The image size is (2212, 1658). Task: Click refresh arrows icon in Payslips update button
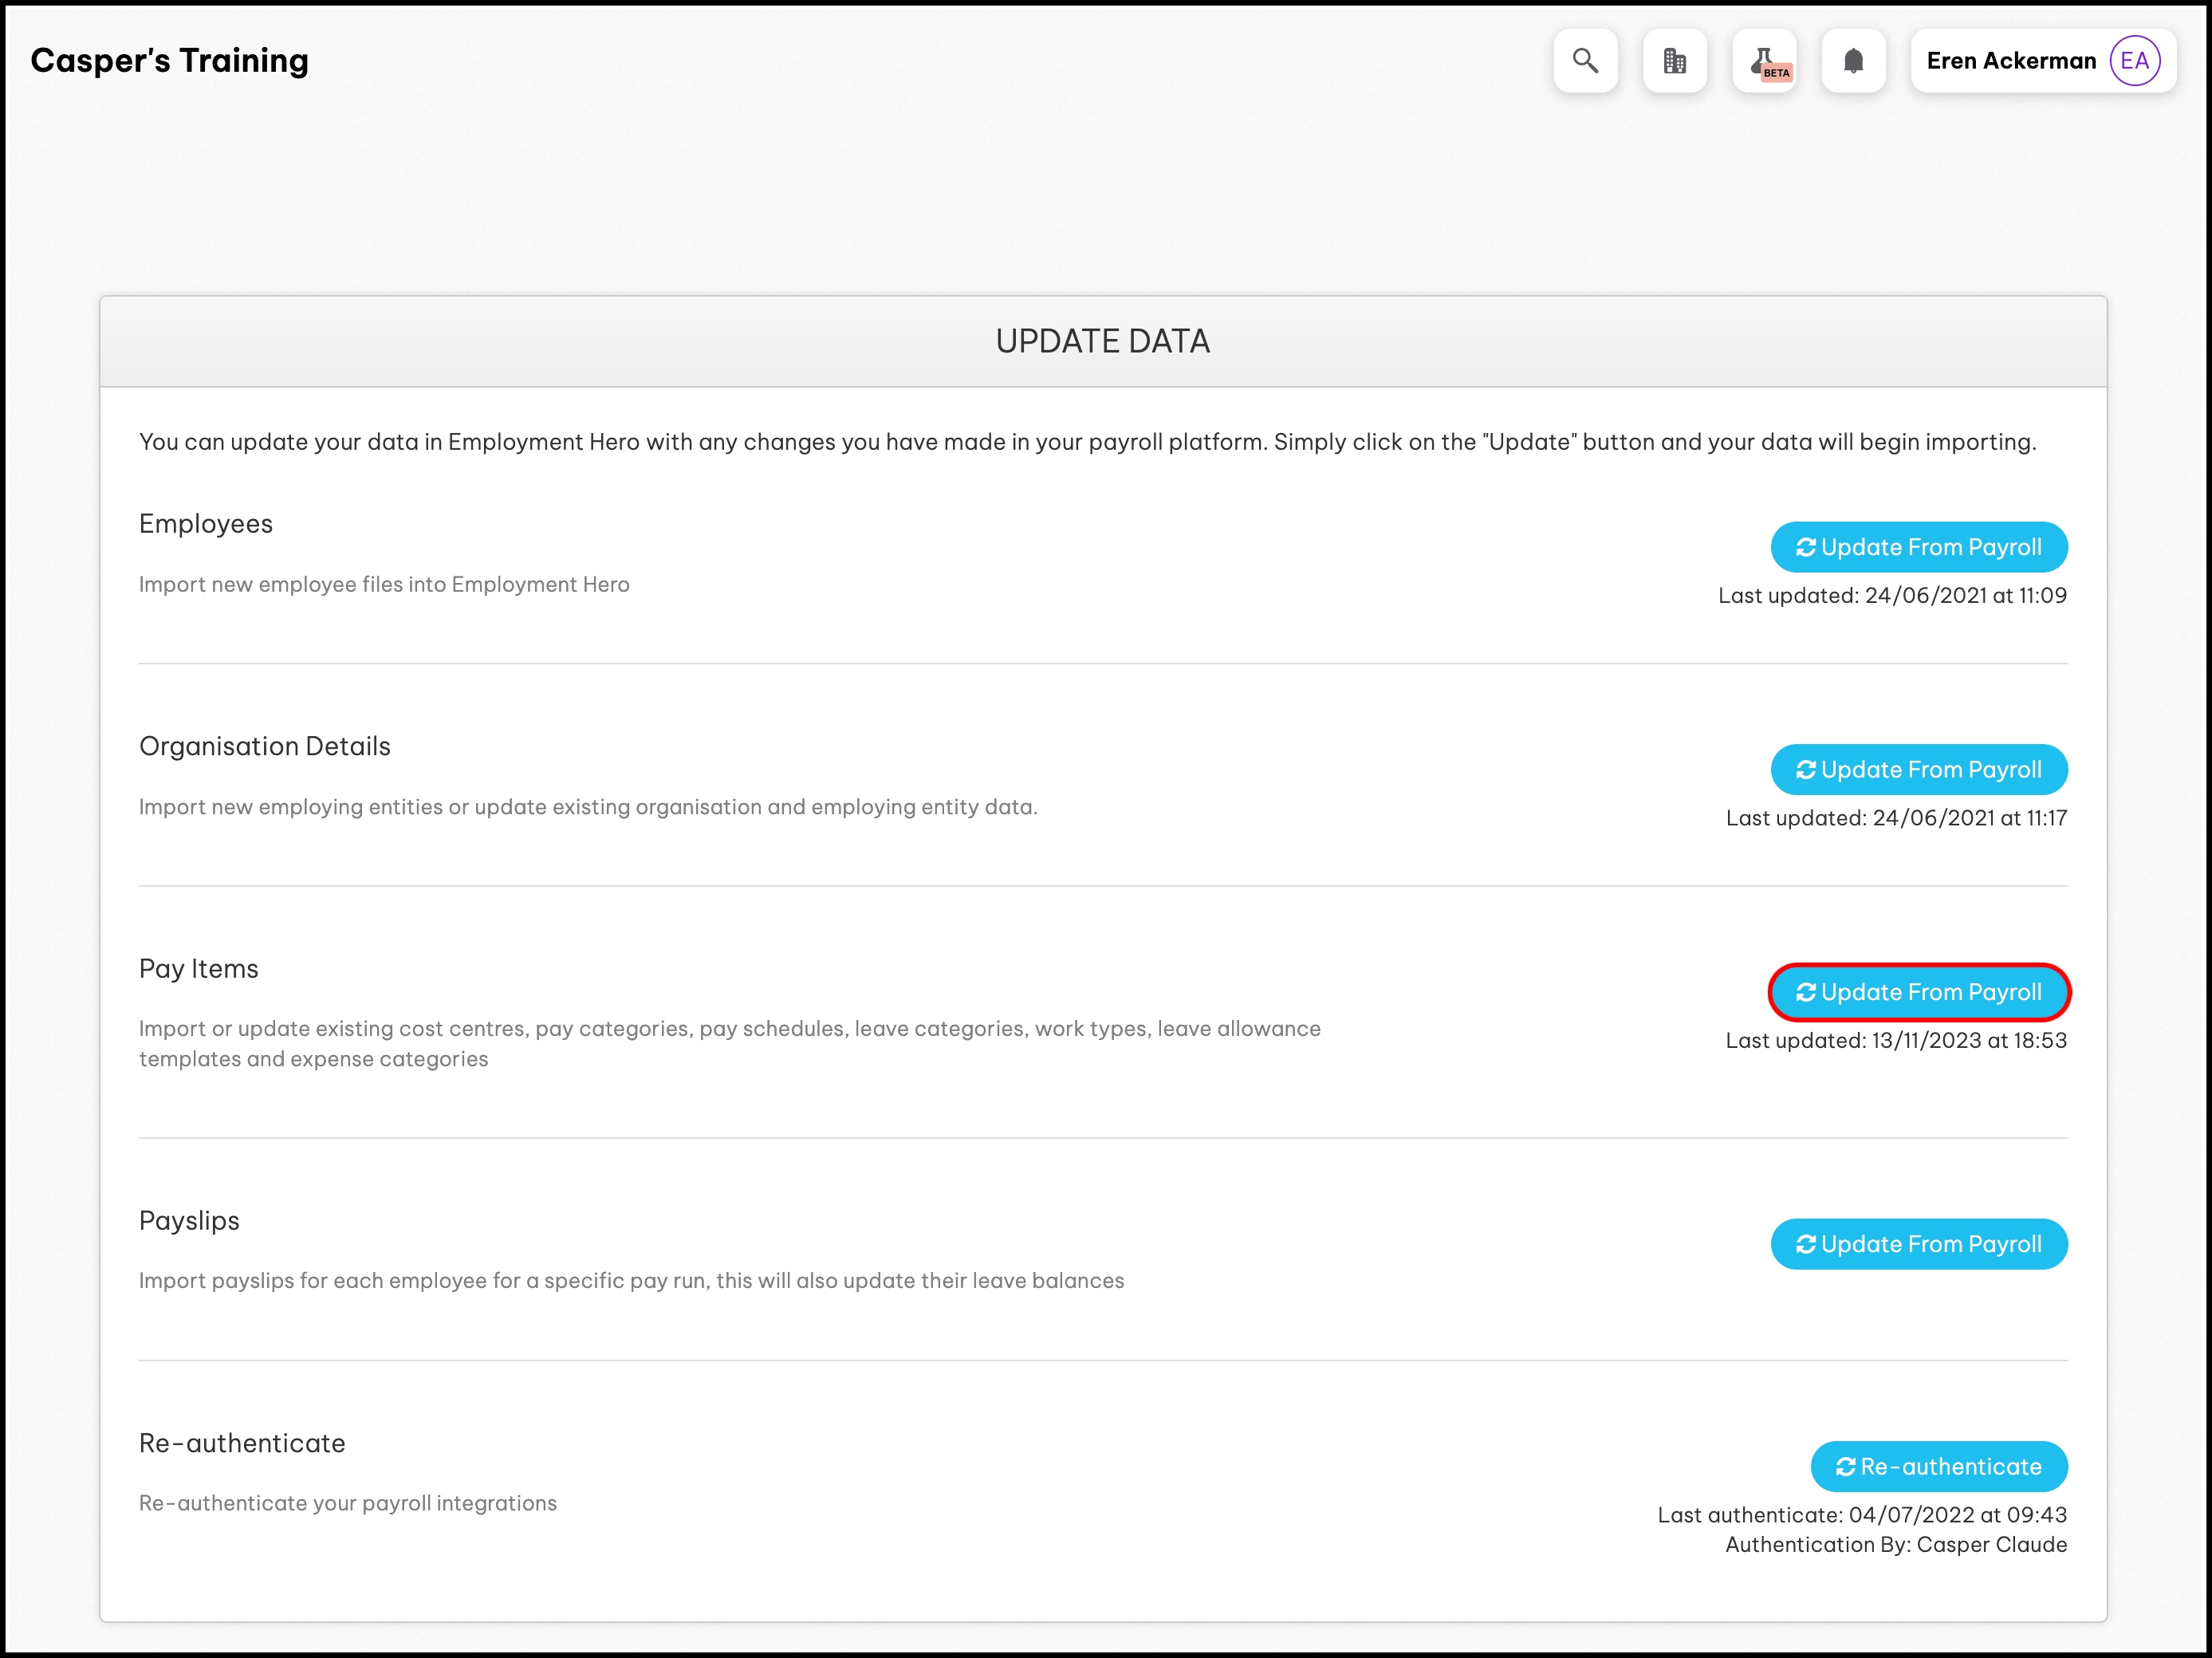1805,1244
